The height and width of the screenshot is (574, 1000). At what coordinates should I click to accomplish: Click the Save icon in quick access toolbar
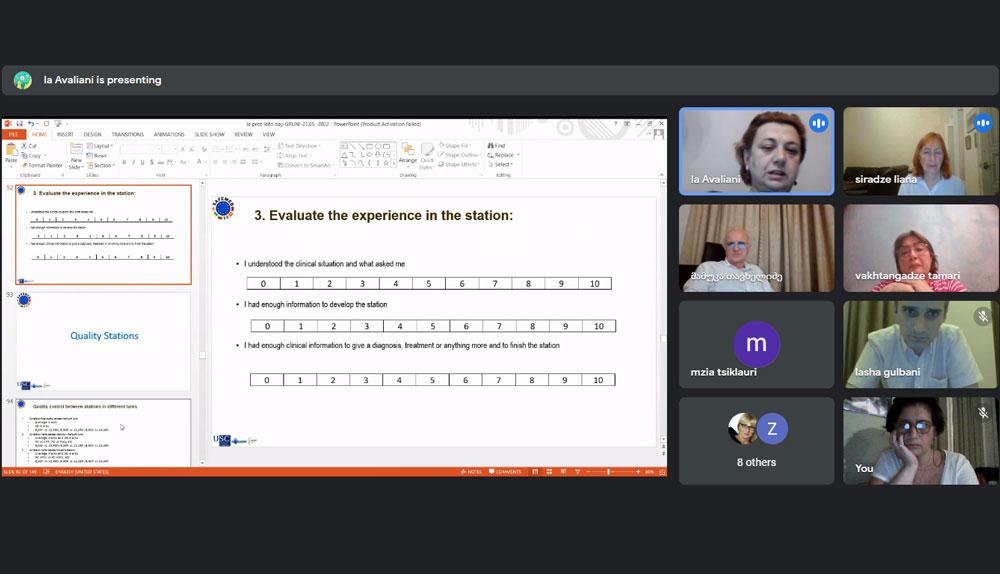[x=20, y=124]
